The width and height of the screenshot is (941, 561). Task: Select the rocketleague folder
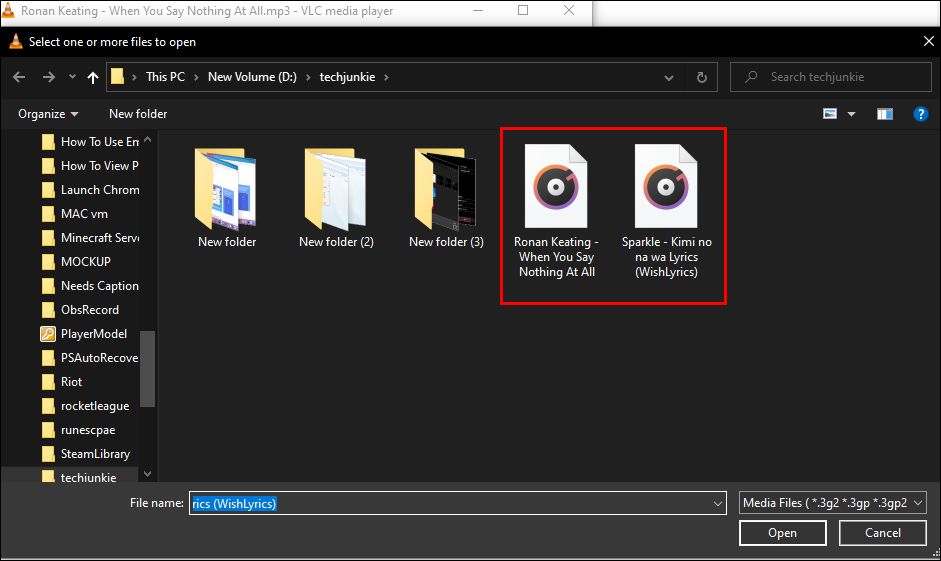coord(85,406)
